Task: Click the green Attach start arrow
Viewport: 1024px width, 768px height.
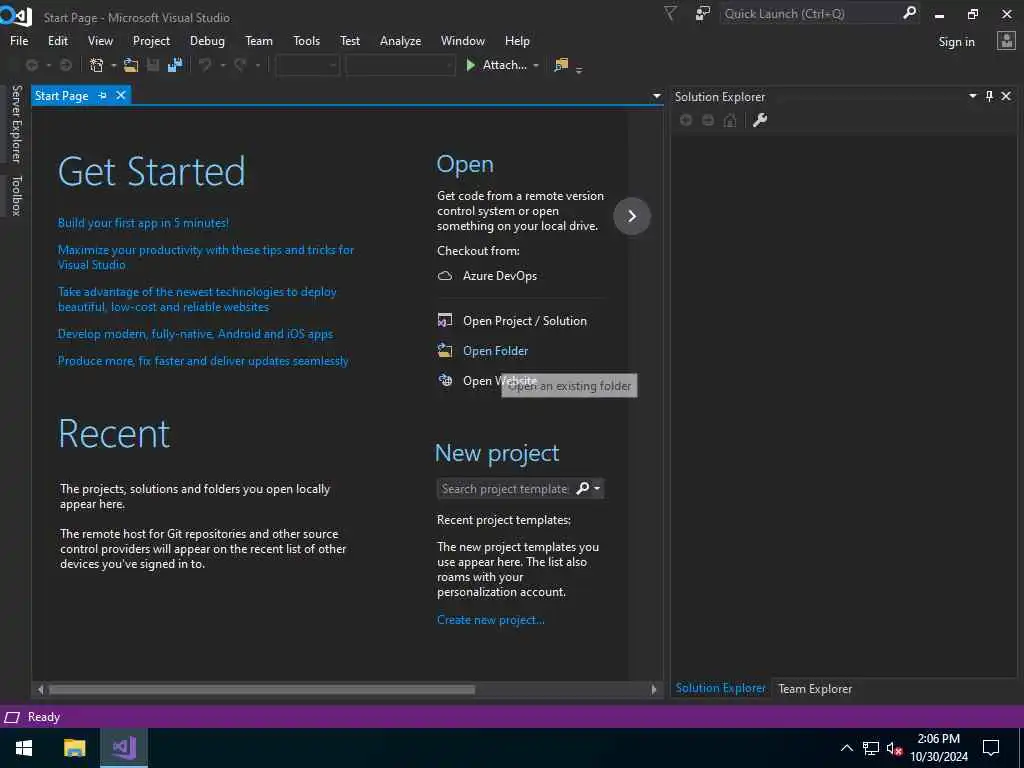Action: (x=470, y=65)
